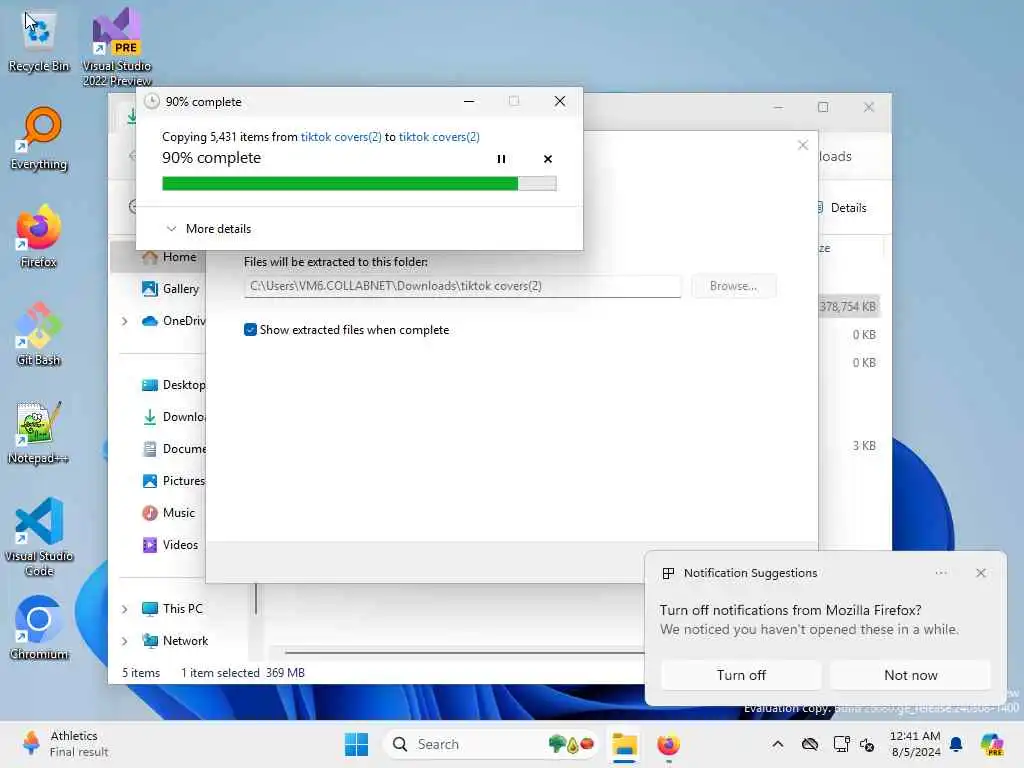Launch Firefox from the desktop shortcut
Screen dimensions: 1024x768
tap(39, 236)
